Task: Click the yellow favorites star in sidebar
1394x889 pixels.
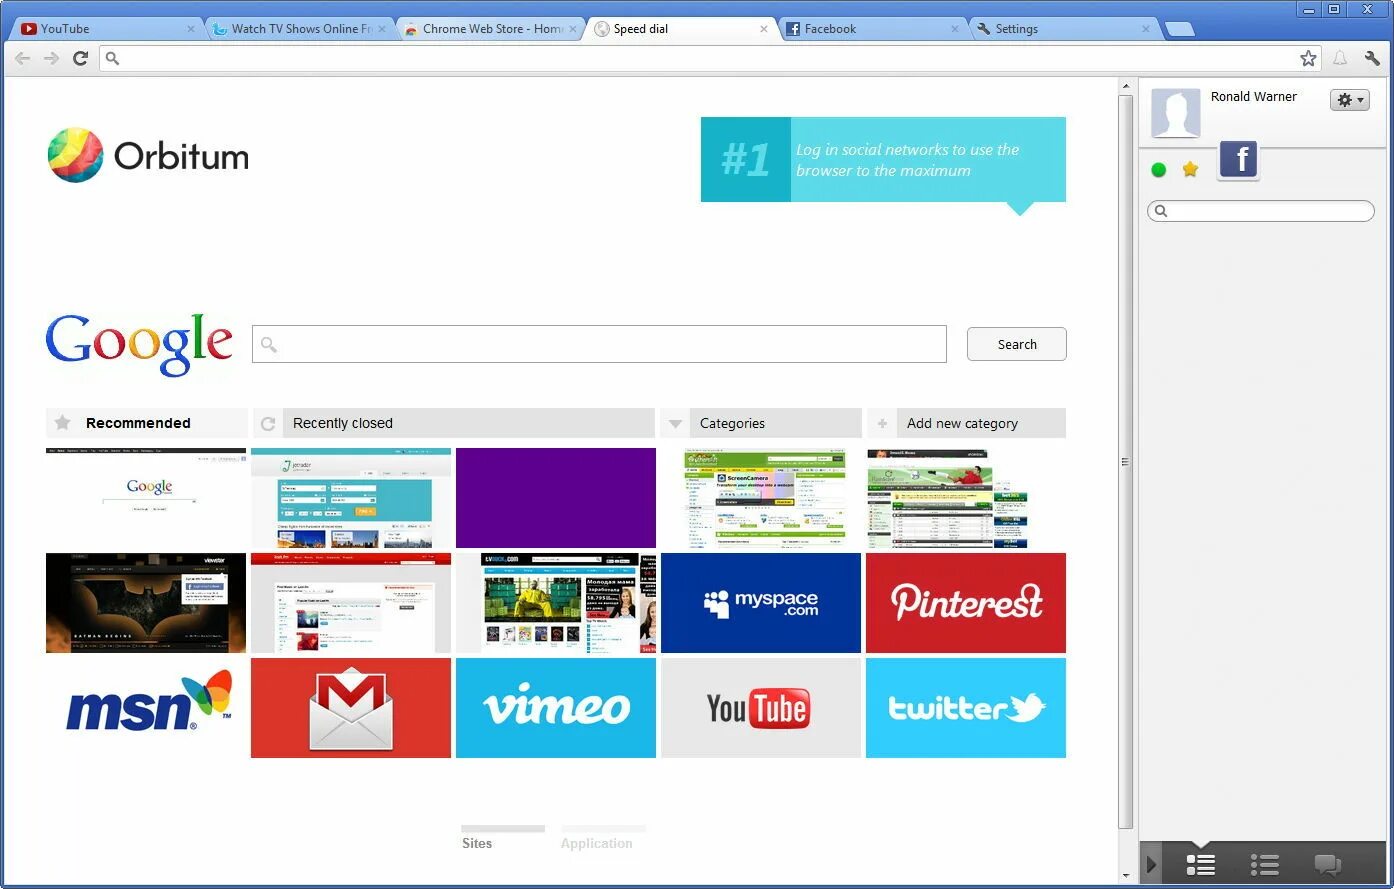Action: click(1190, 169)
